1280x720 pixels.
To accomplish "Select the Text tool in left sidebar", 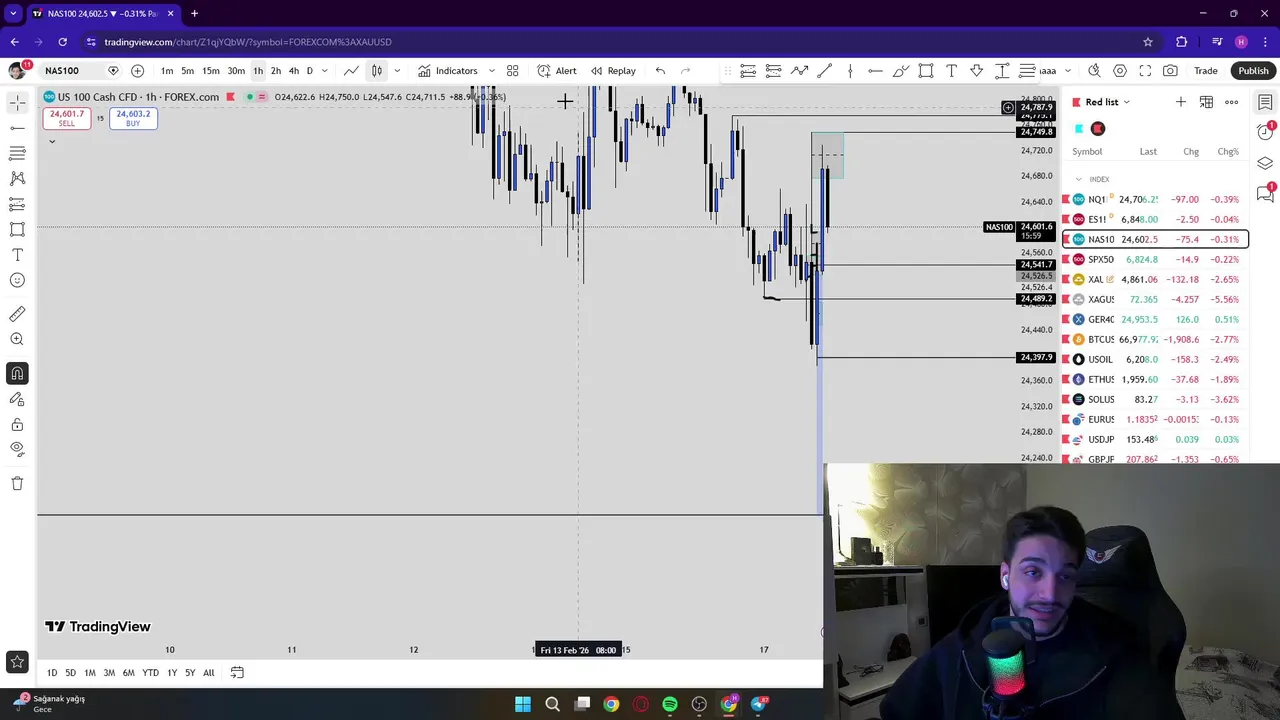I will click(17, 255).
